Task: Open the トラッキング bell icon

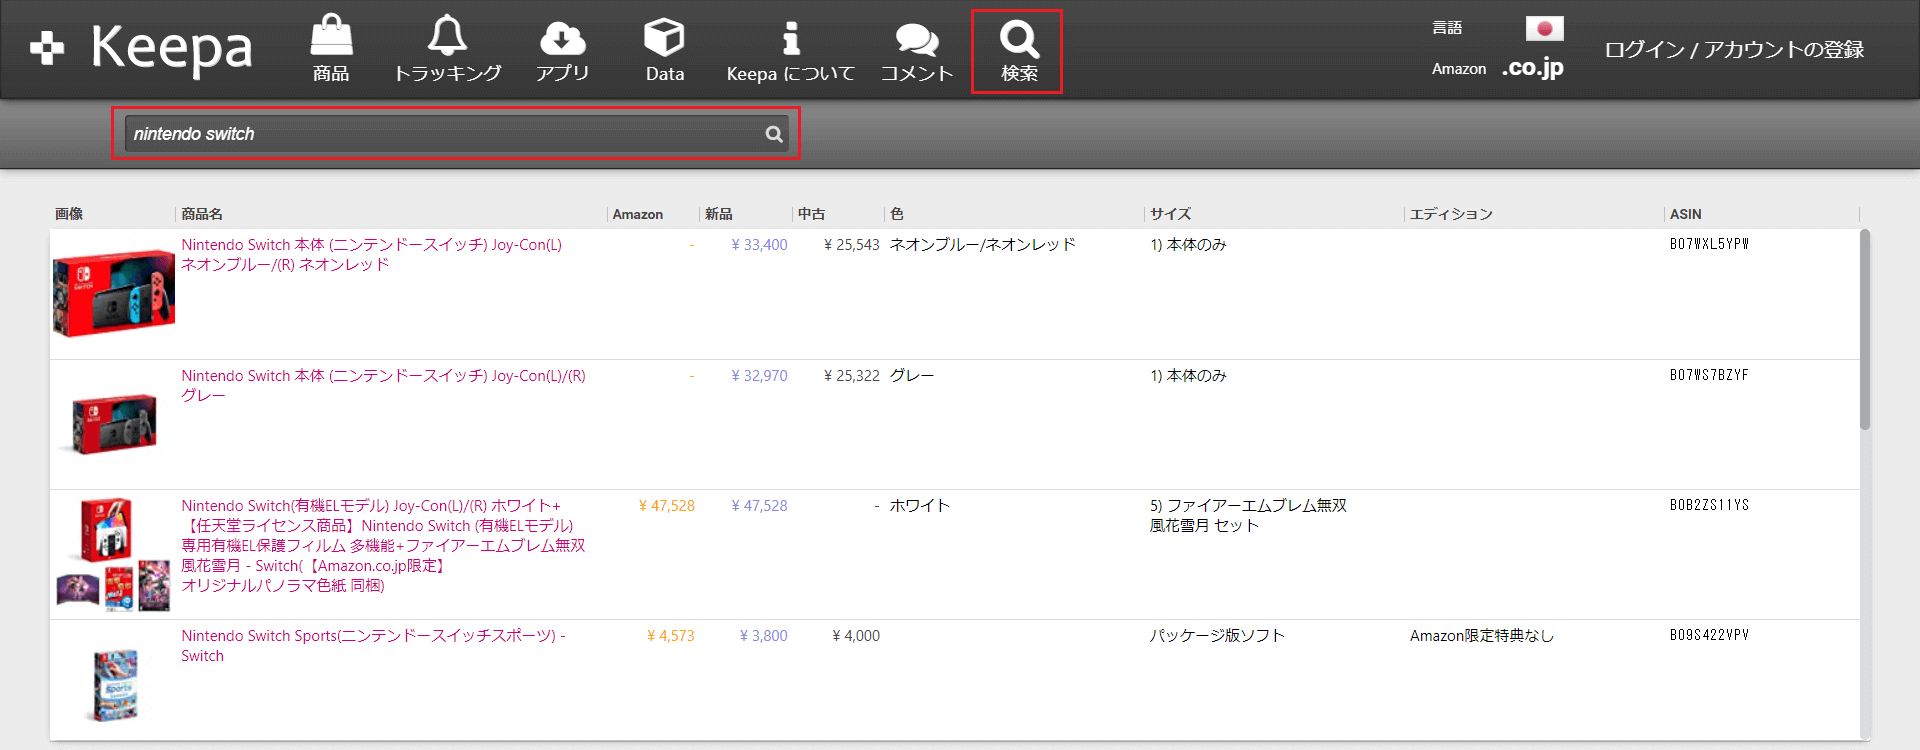Action: tap(447, 37)
